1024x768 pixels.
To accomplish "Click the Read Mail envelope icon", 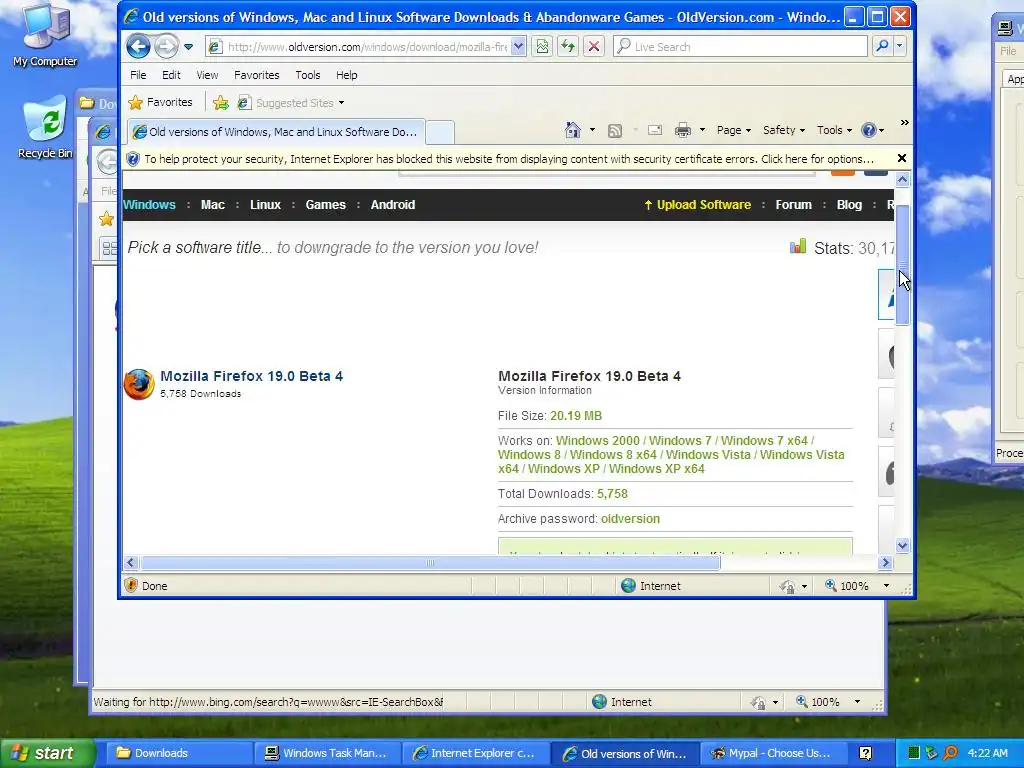I will coord(655,130).
